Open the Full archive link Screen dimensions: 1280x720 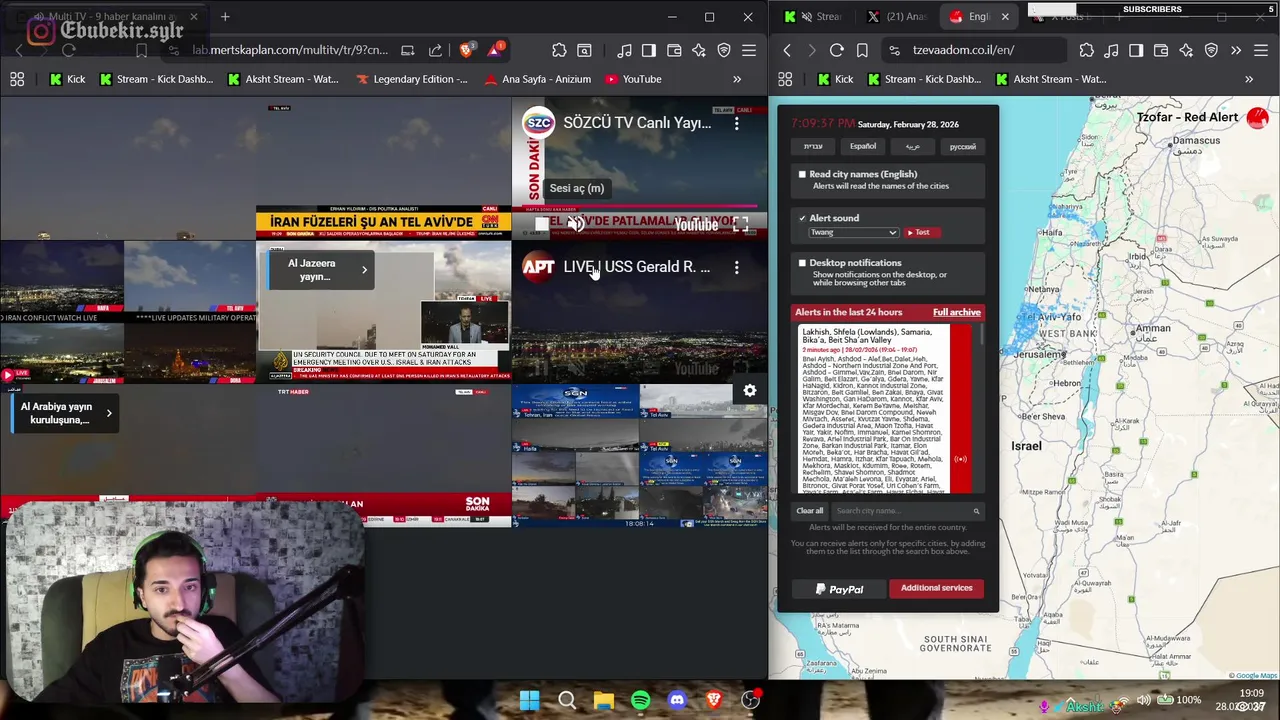point(957,312)
